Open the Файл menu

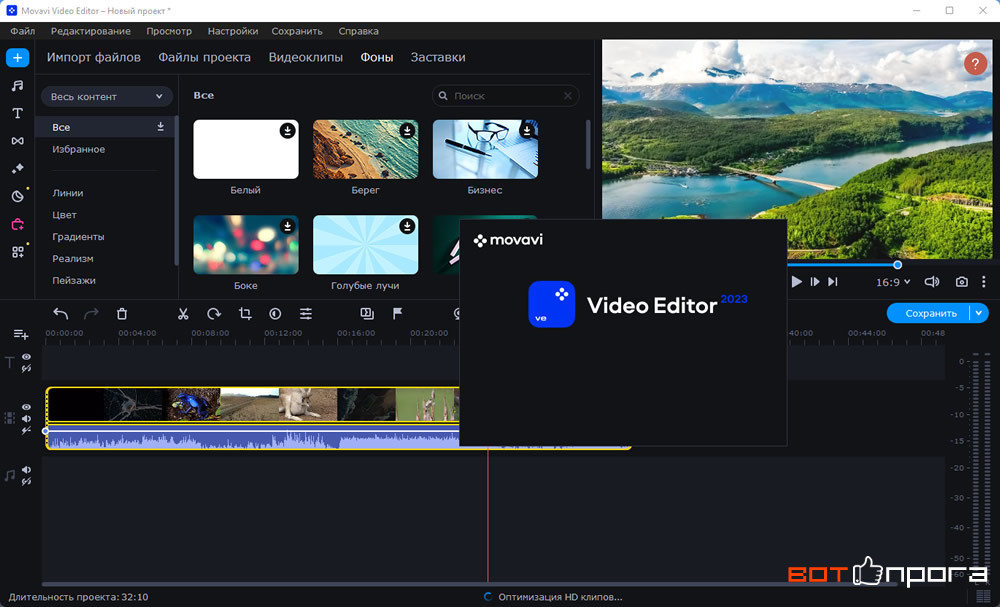click(x=22, y=31)
